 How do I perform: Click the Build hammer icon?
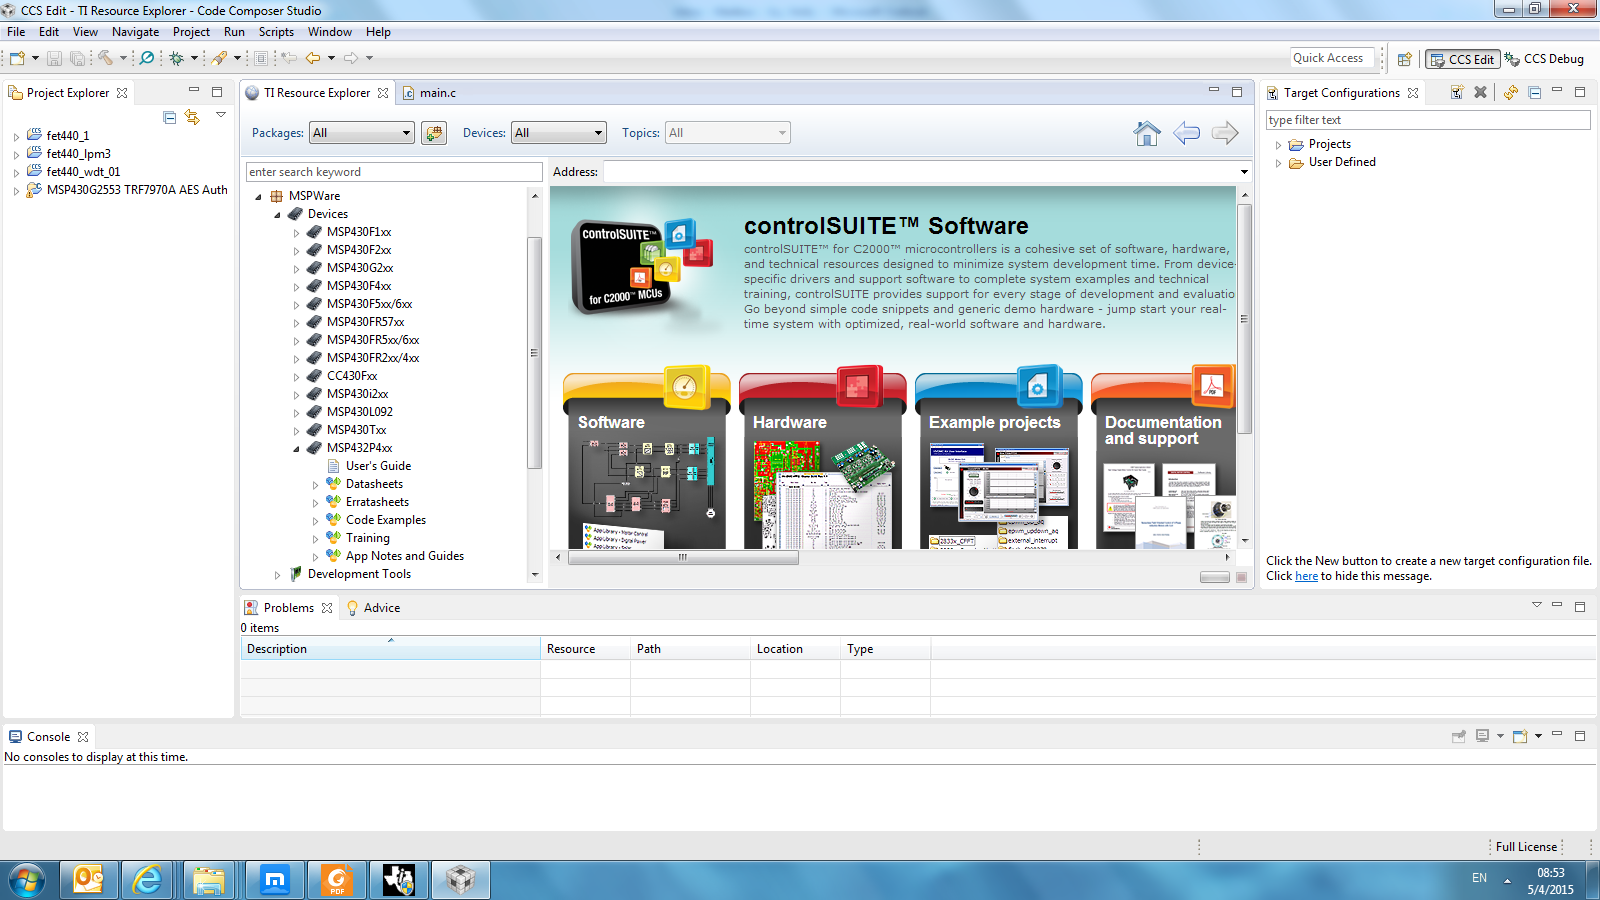pyautogui.click(x=105, y=58)
